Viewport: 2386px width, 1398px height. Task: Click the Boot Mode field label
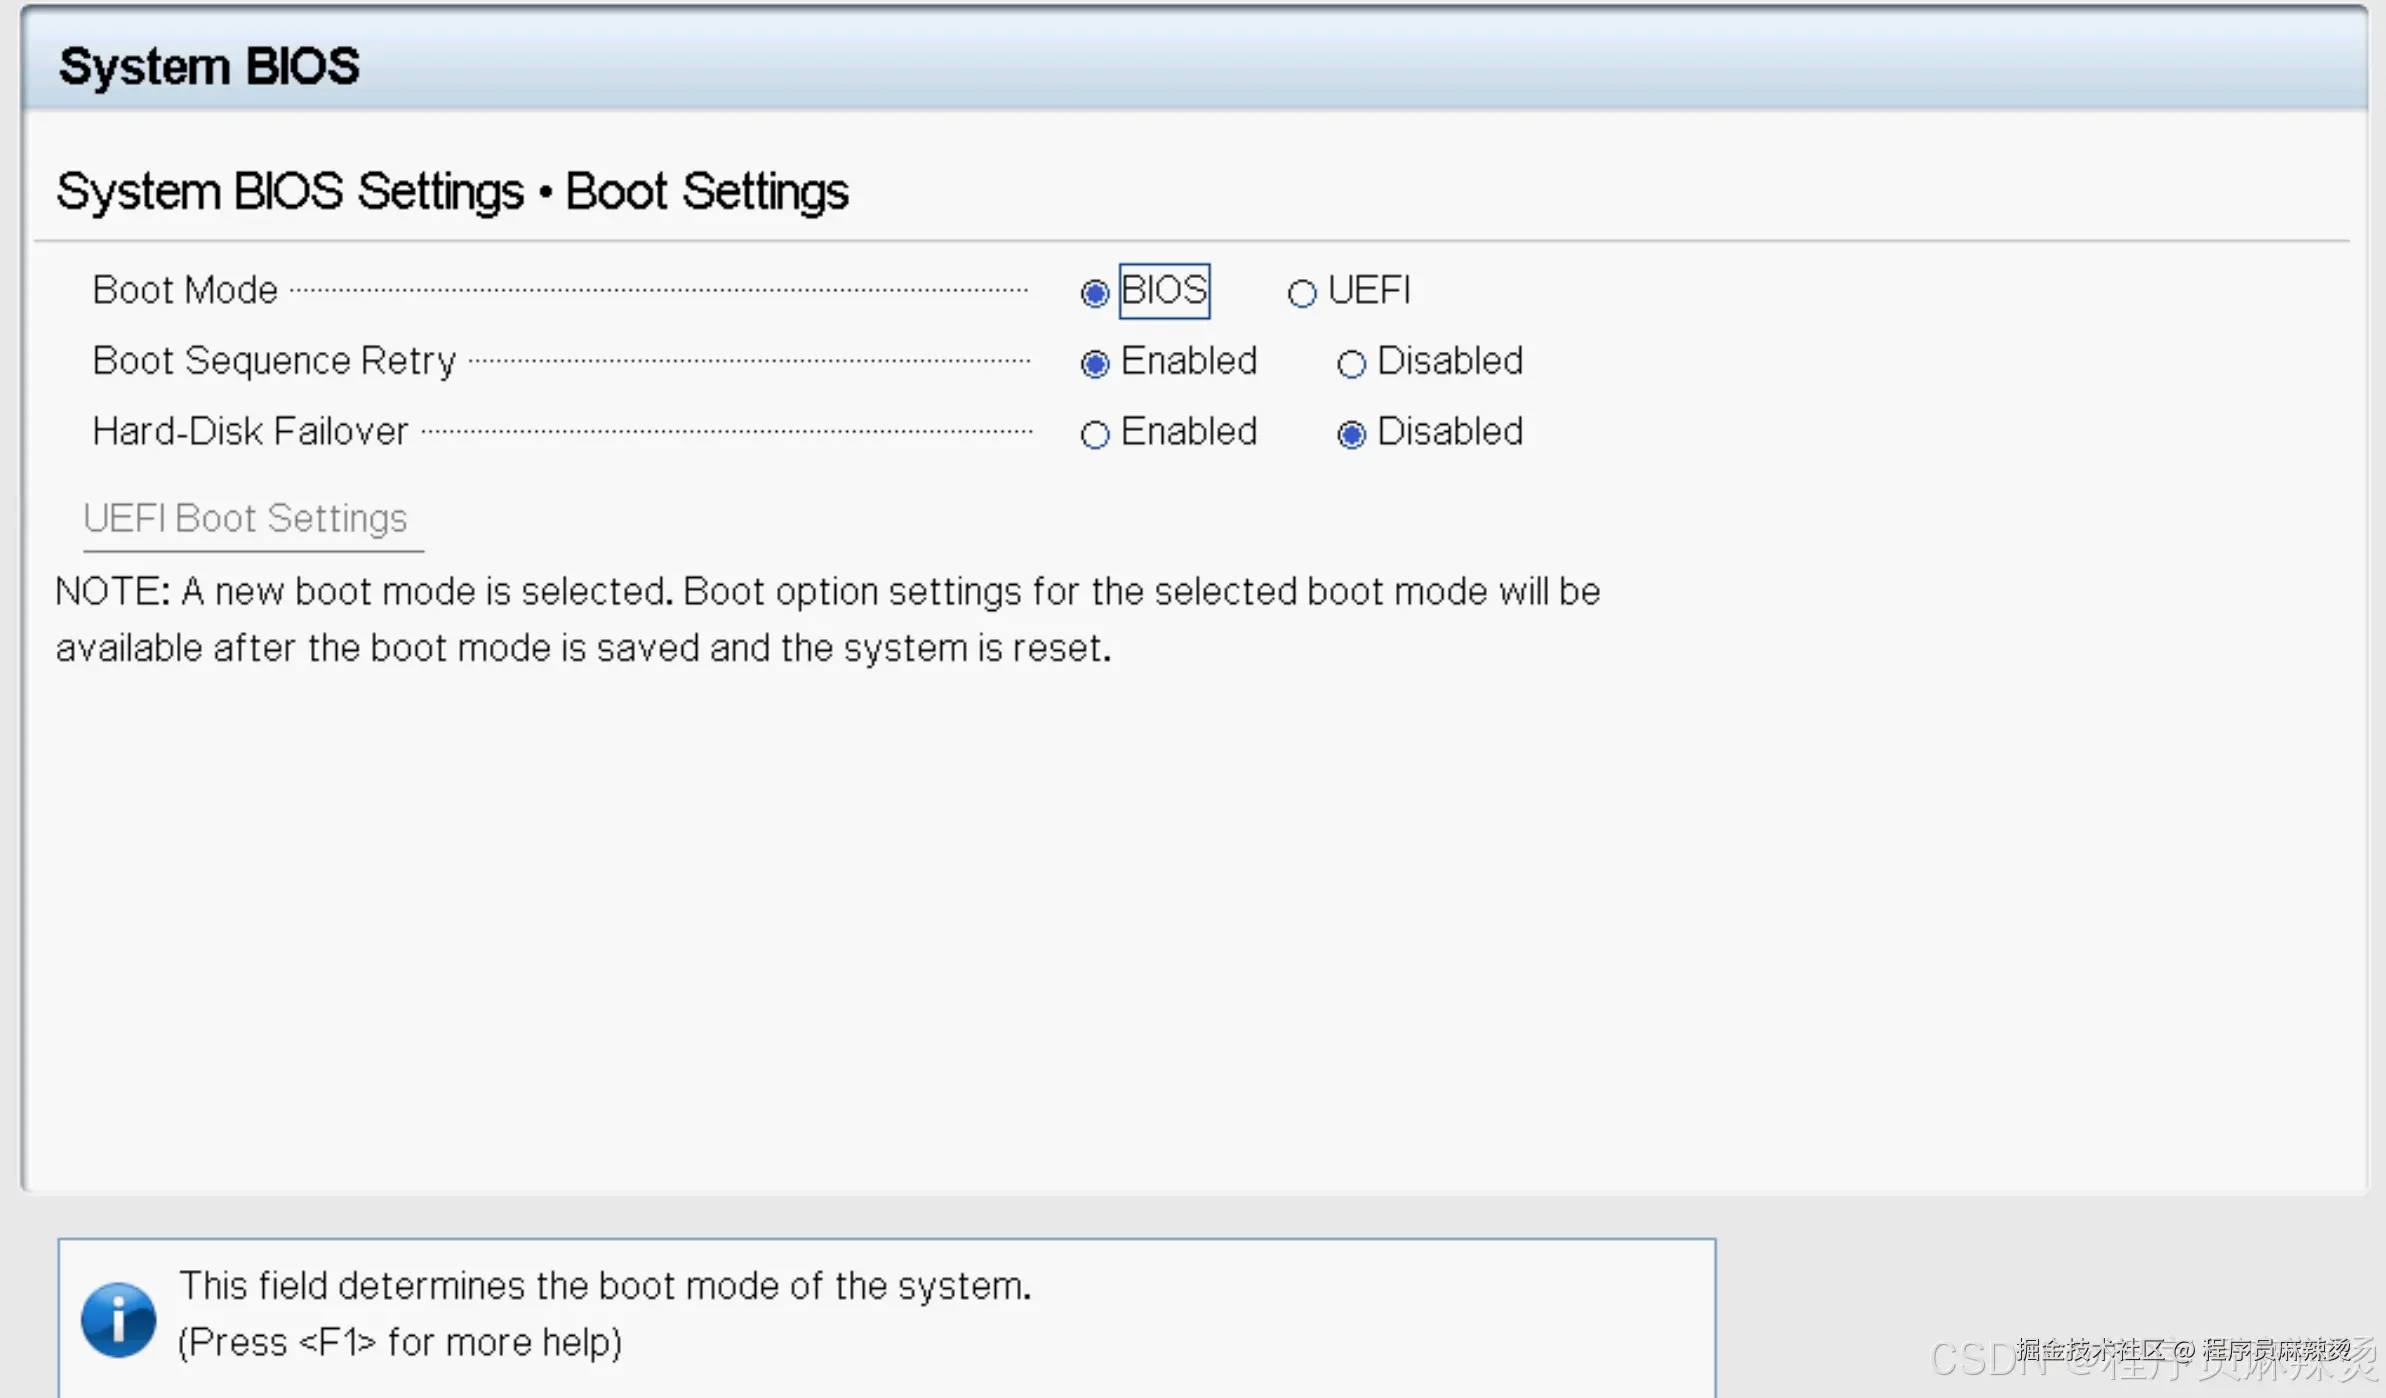[185, 290]
